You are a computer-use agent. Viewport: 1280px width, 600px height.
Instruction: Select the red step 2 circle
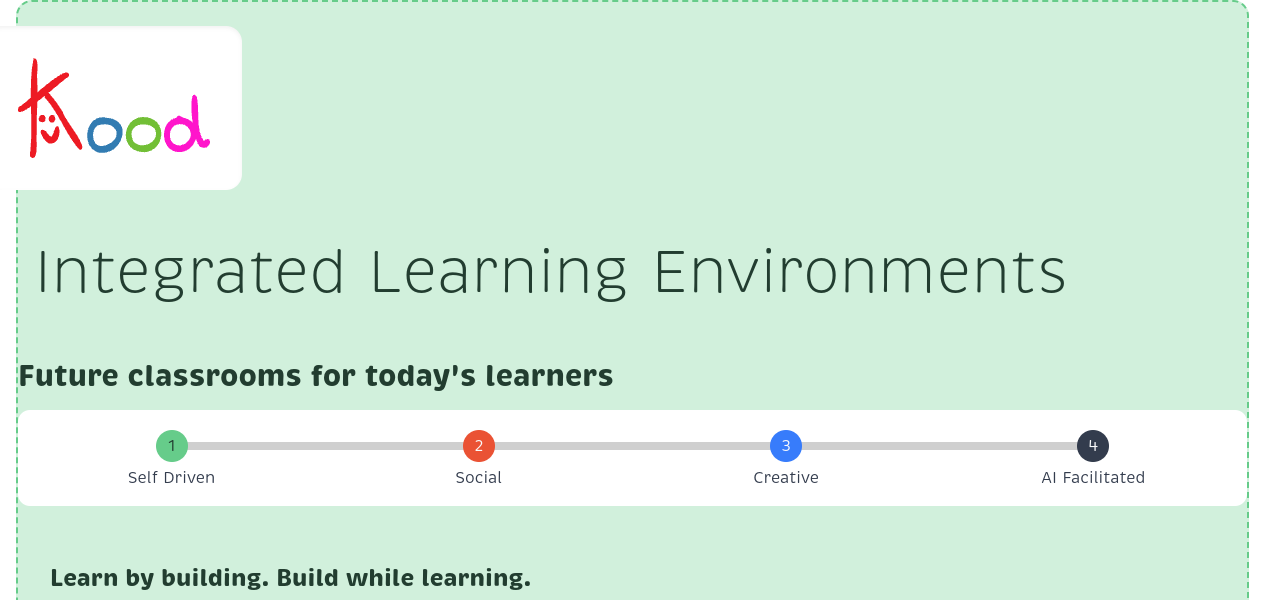[x=479, y=446]
